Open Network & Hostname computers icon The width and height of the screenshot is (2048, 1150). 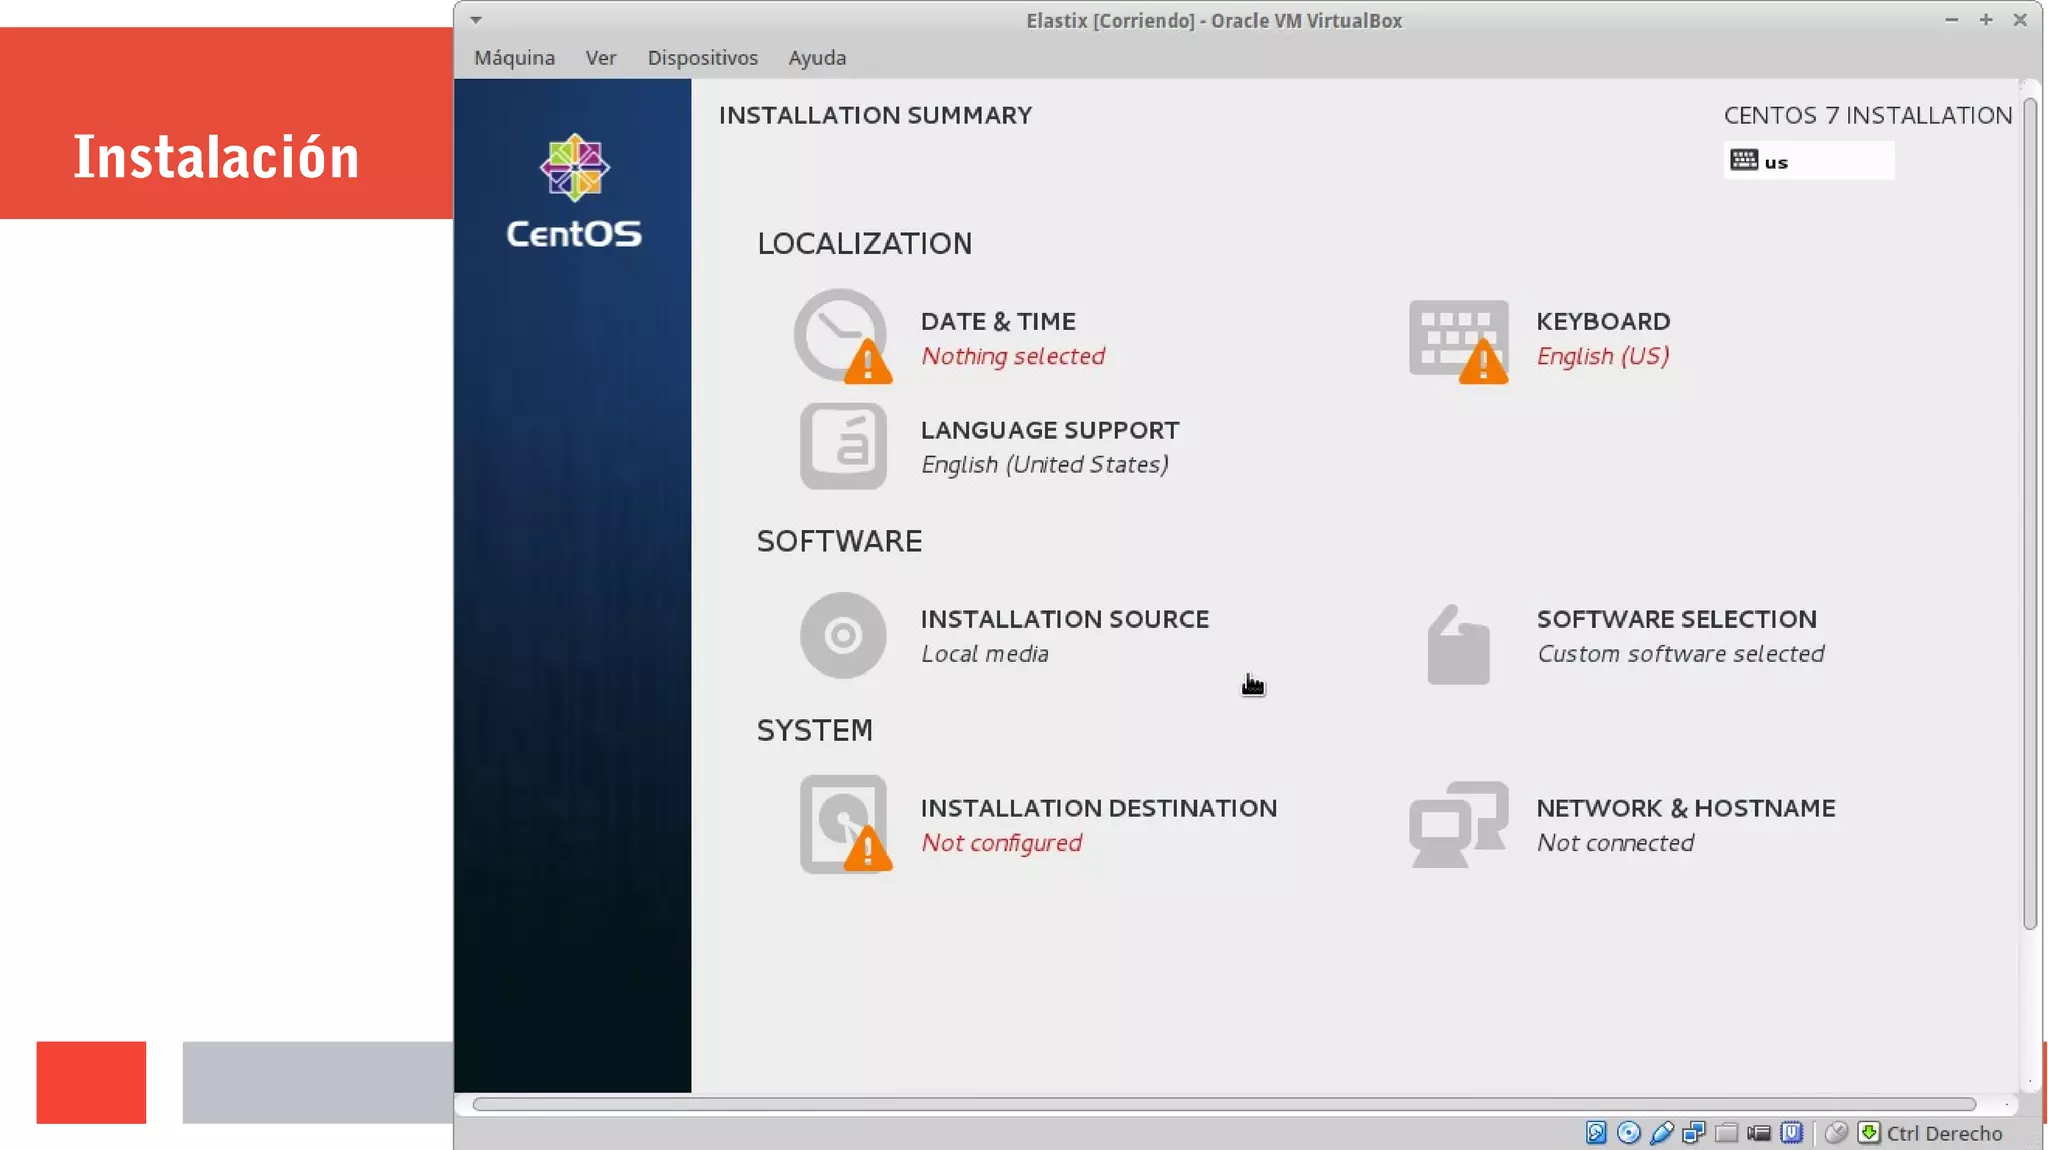coord(1458,824)
